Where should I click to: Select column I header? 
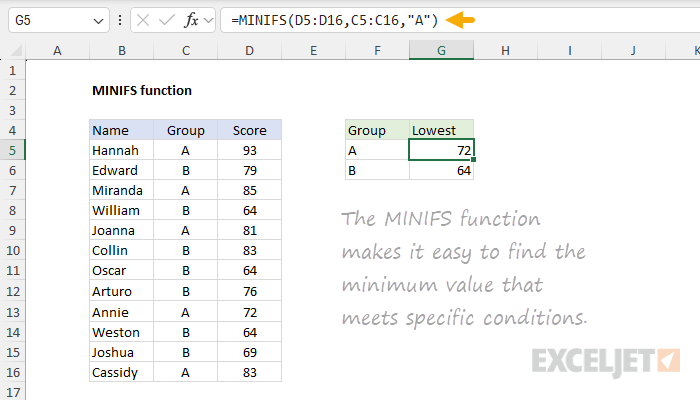tap(570, 50)
